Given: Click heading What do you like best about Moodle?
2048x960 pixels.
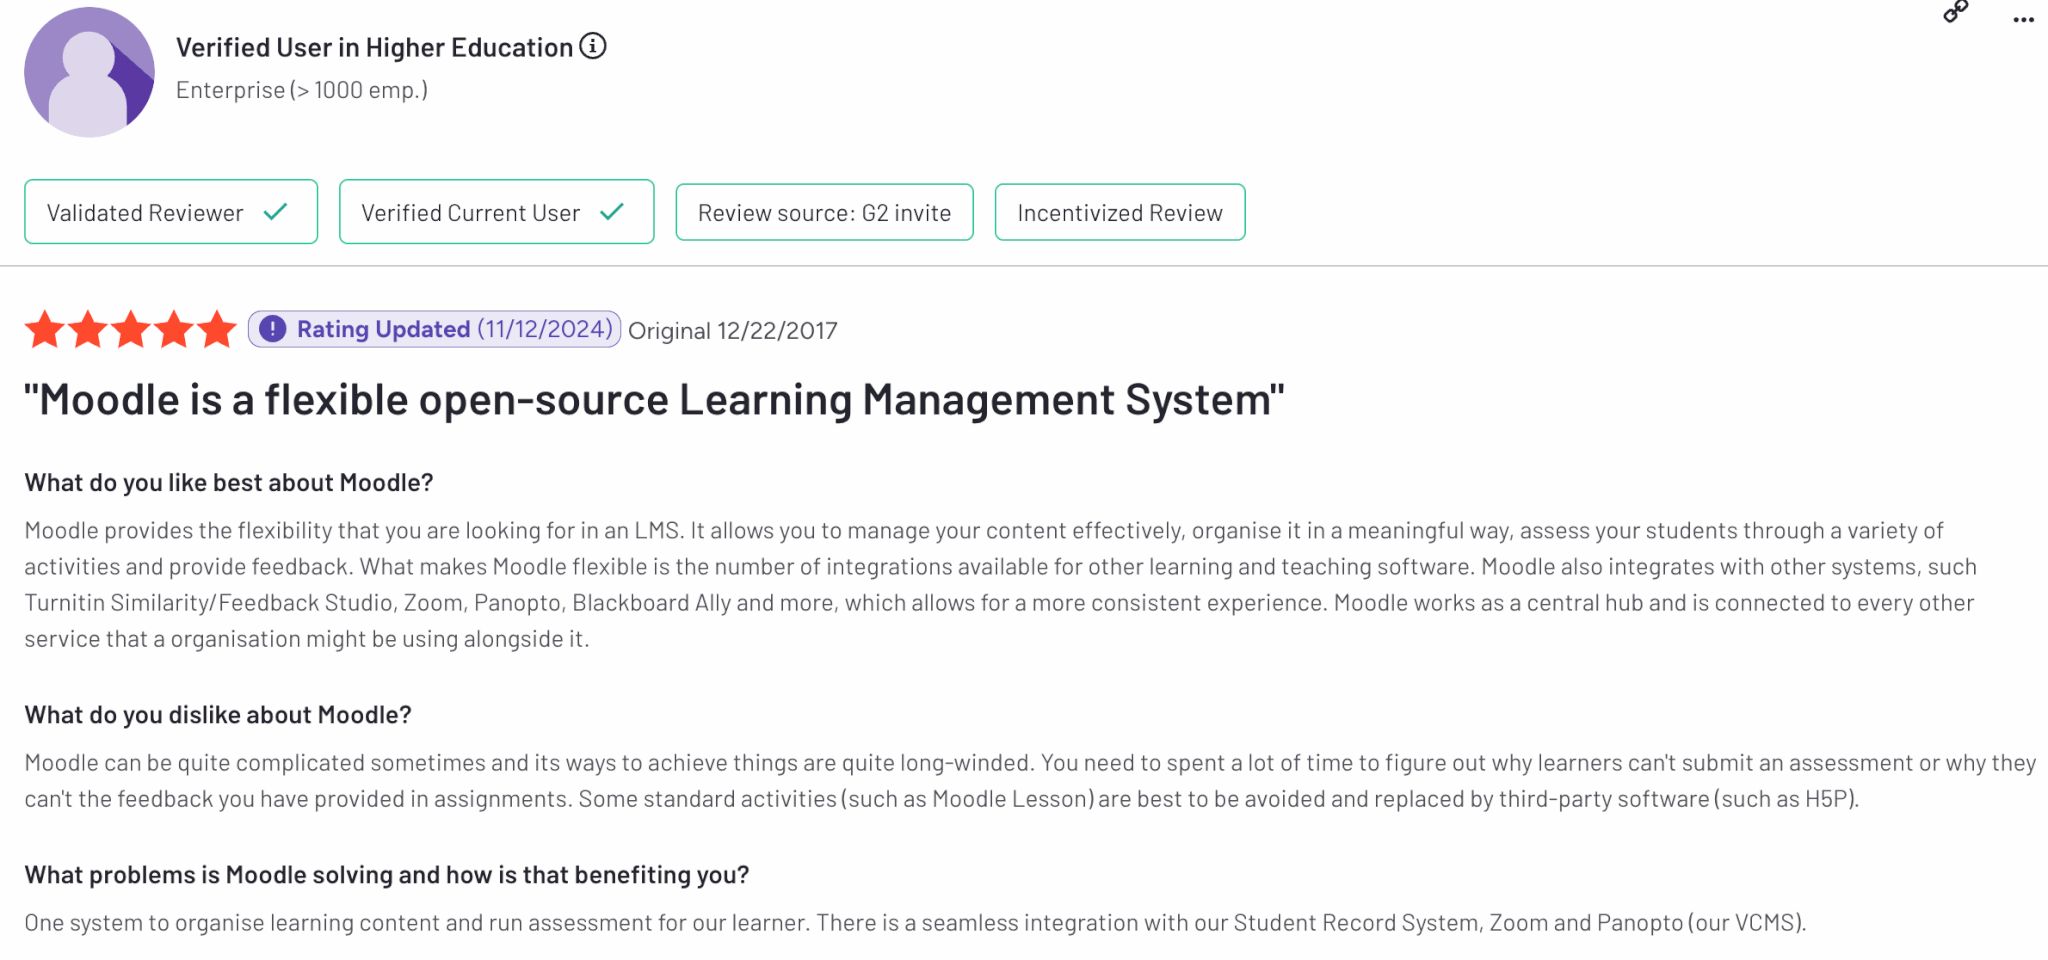Looking at the screenshot, I should coord(229,483).
